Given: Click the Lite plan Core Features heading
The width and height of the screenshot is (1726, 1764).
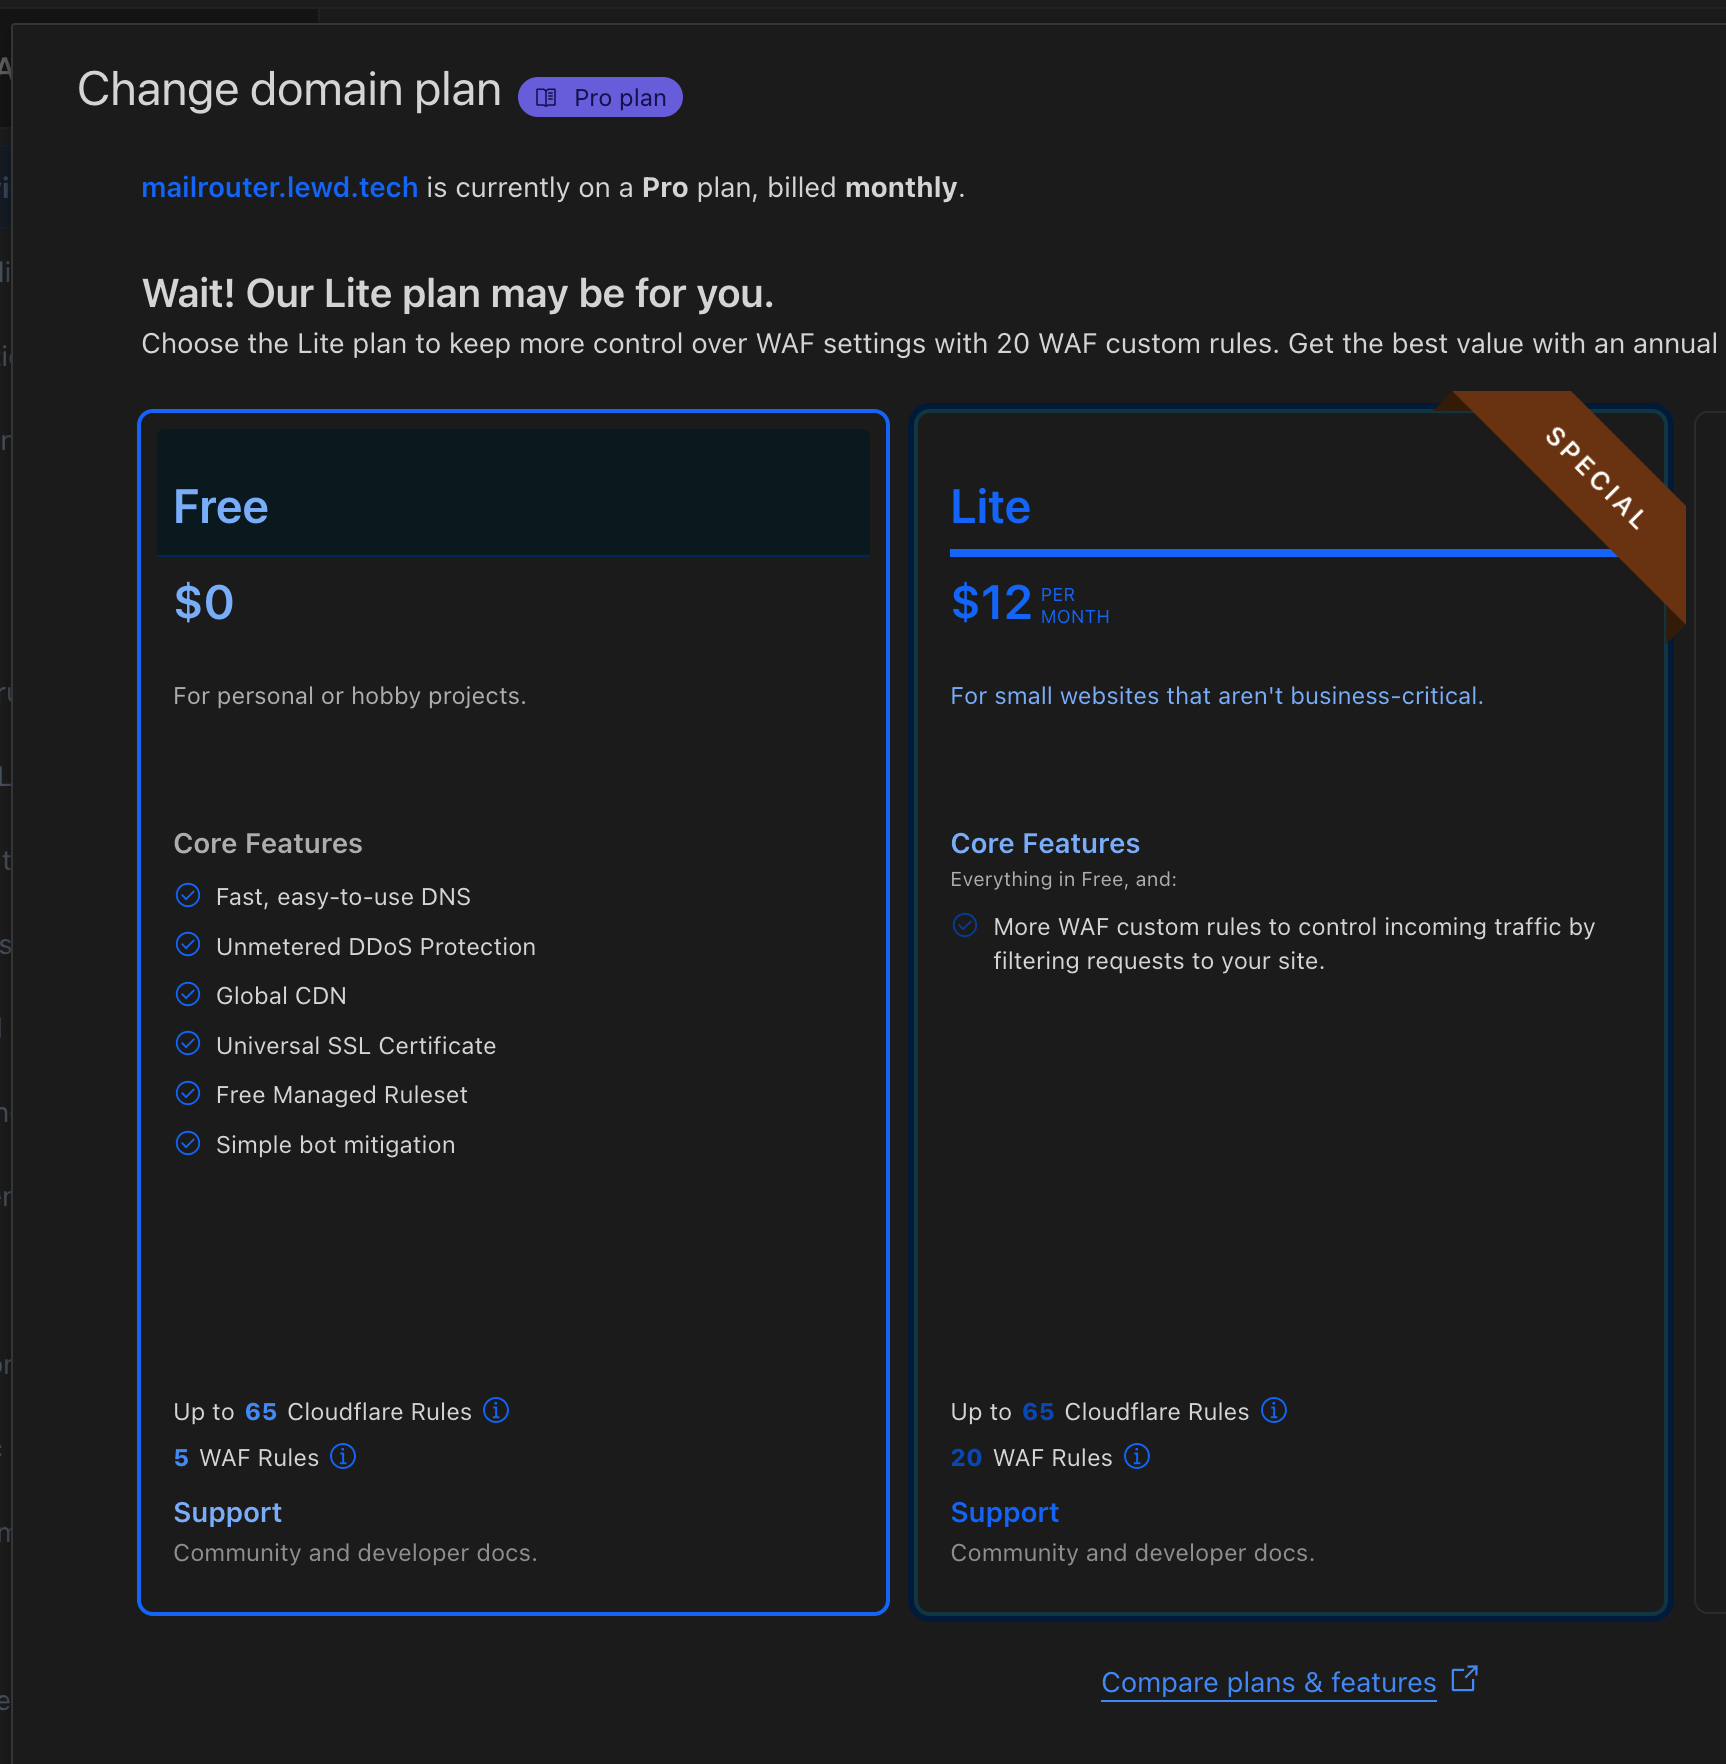Looking at the screenshot, I should point(1045,844).
